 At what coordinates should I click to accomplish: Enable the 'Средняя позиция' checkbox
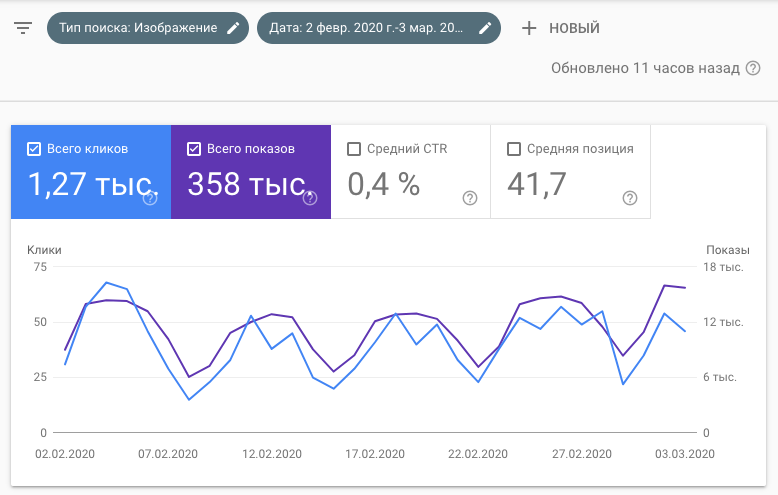514,149
